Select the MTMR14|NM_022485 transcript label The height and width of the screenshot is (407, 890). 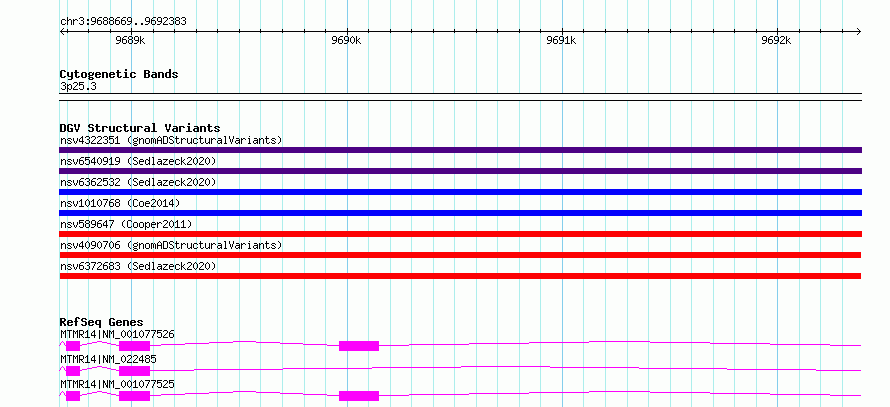point(108,359)
